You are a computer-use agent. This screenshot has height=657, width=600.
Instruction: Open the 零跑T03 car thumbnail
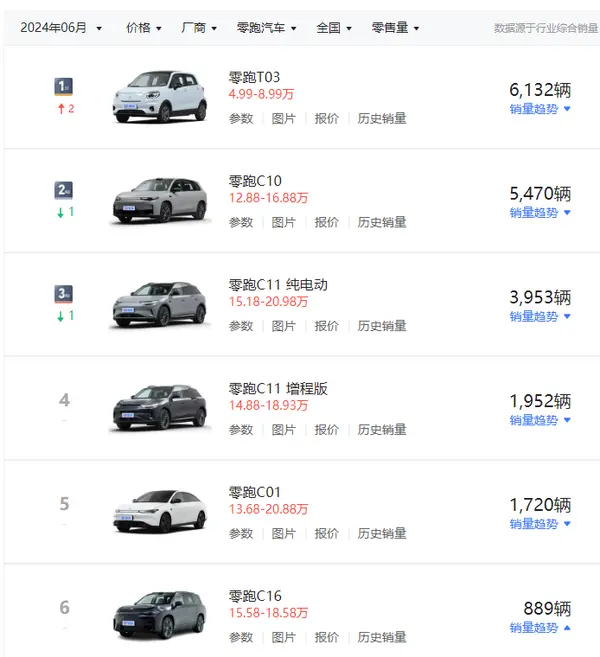coord(160,97)
